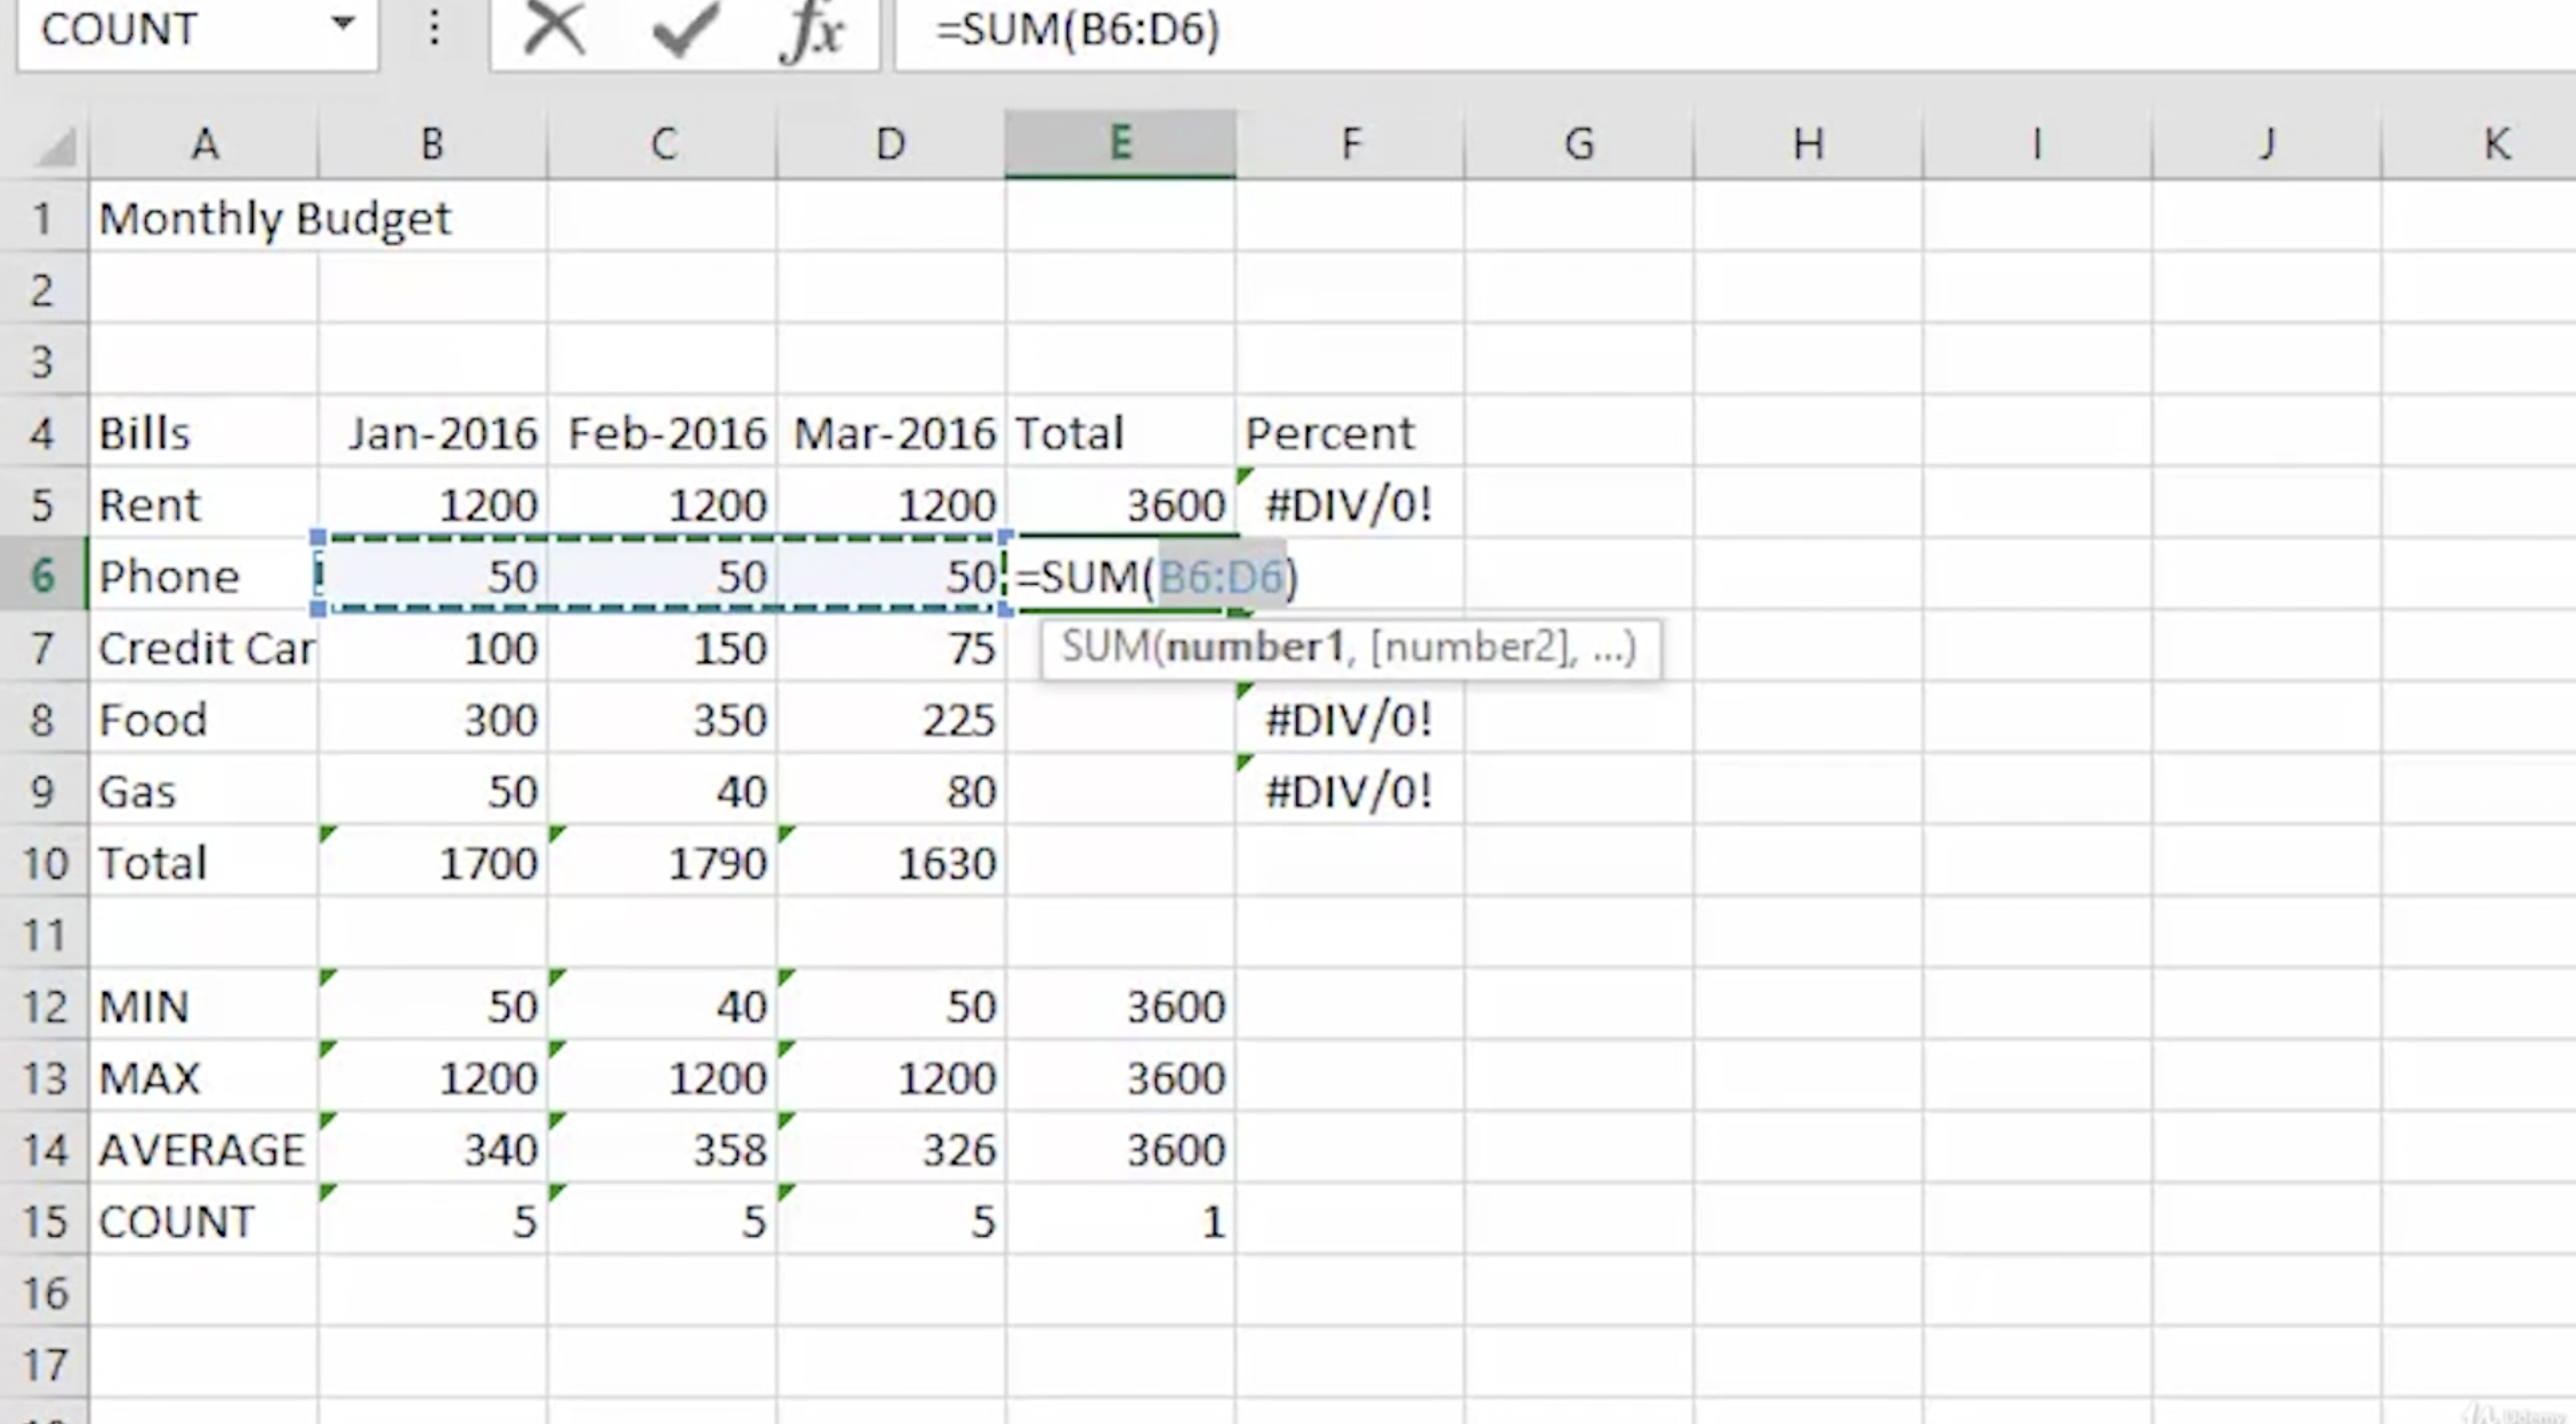Viewport: 2576px width, 1424px height.
Task: Select row 17 header
Action: click(44, 1363)
